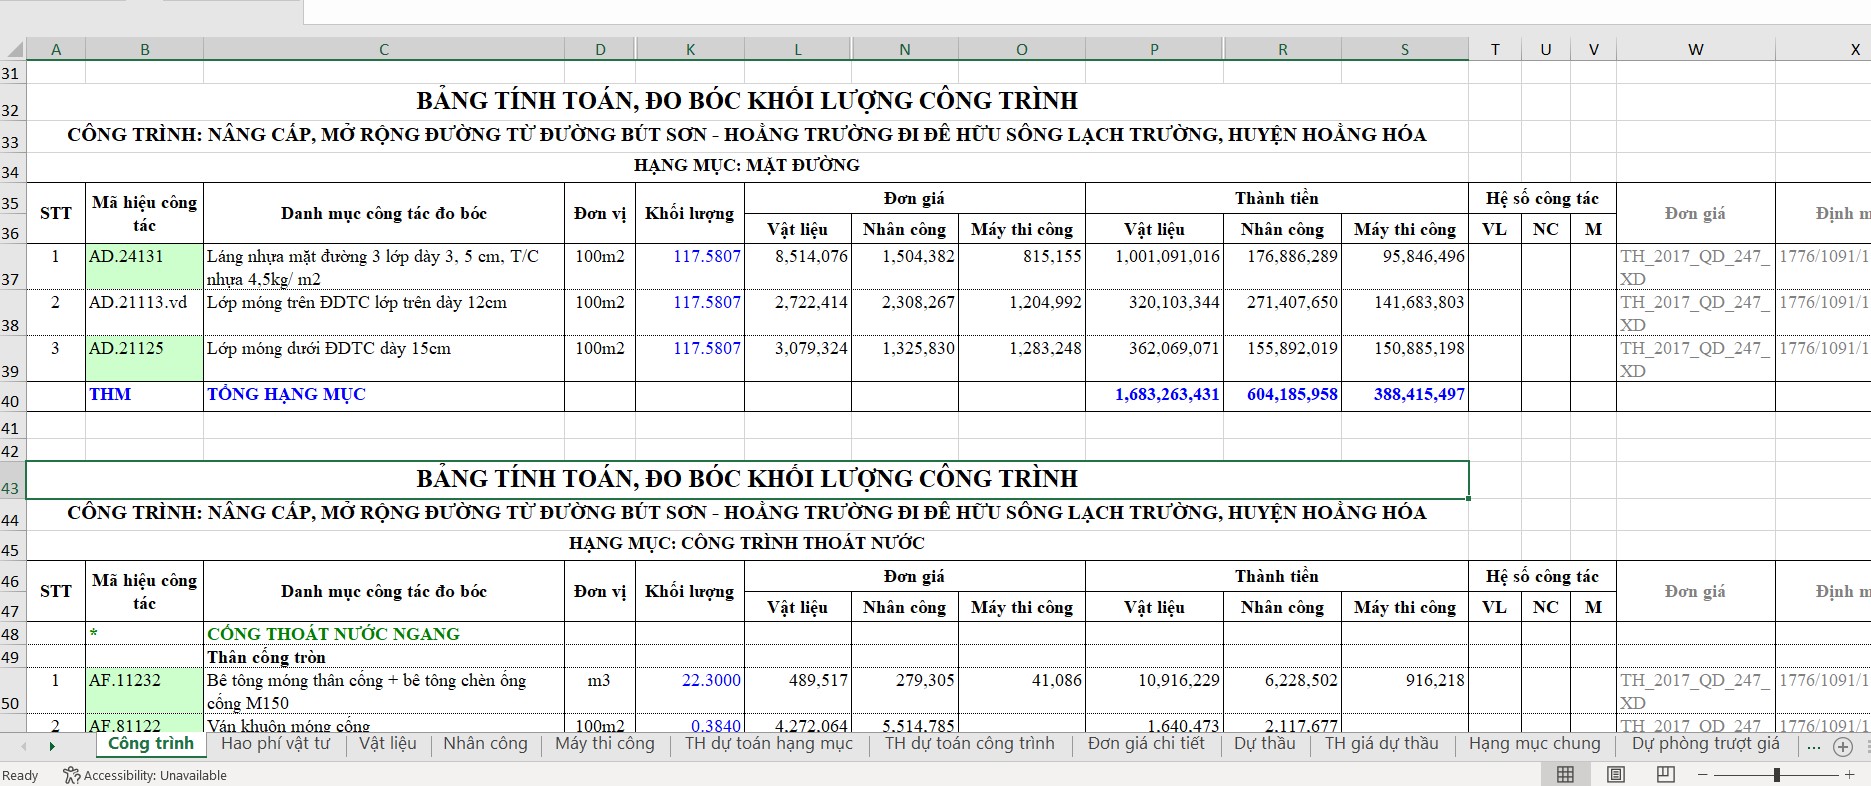This screenshot has height=786, width=1871.
Task: Click the next sheet navigation arrow
Action: [x=52, y=746]
